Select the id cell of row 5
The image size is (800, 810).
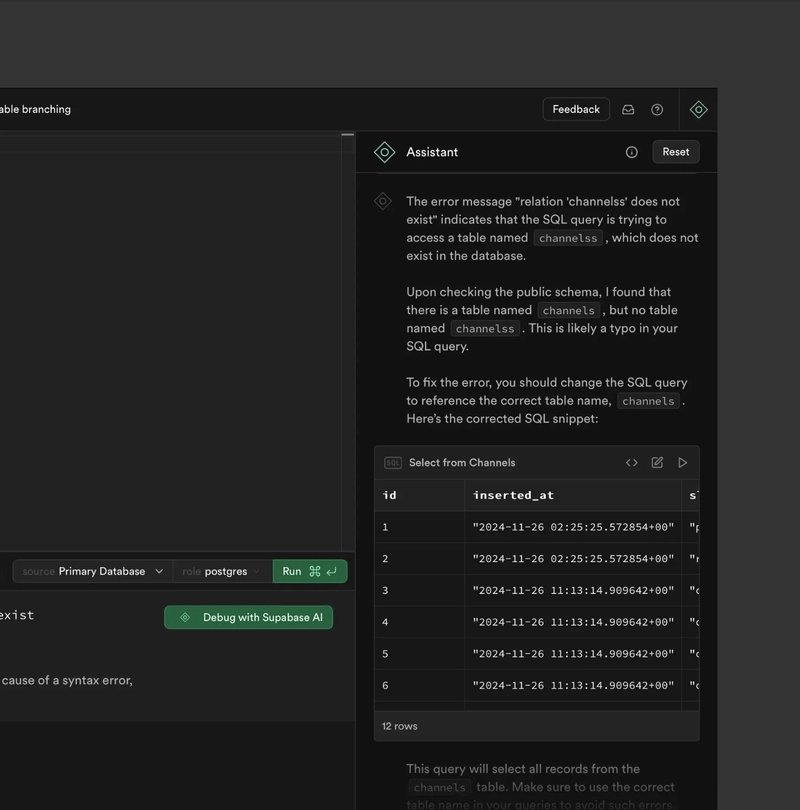(x=419, y=654)
